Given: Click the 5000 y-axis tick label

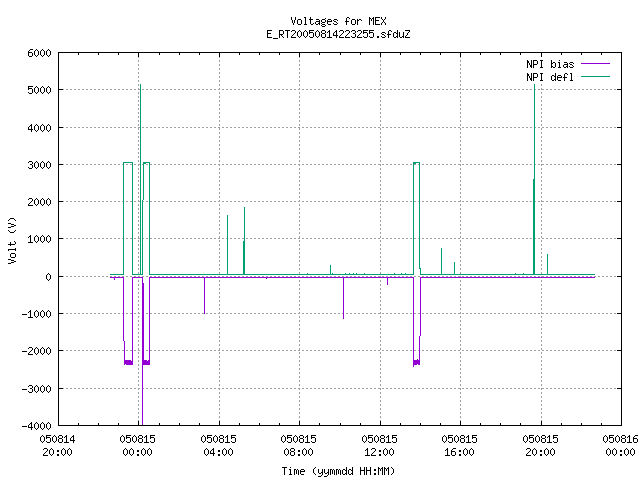Looking at the screenshot, I should [39, 90].
